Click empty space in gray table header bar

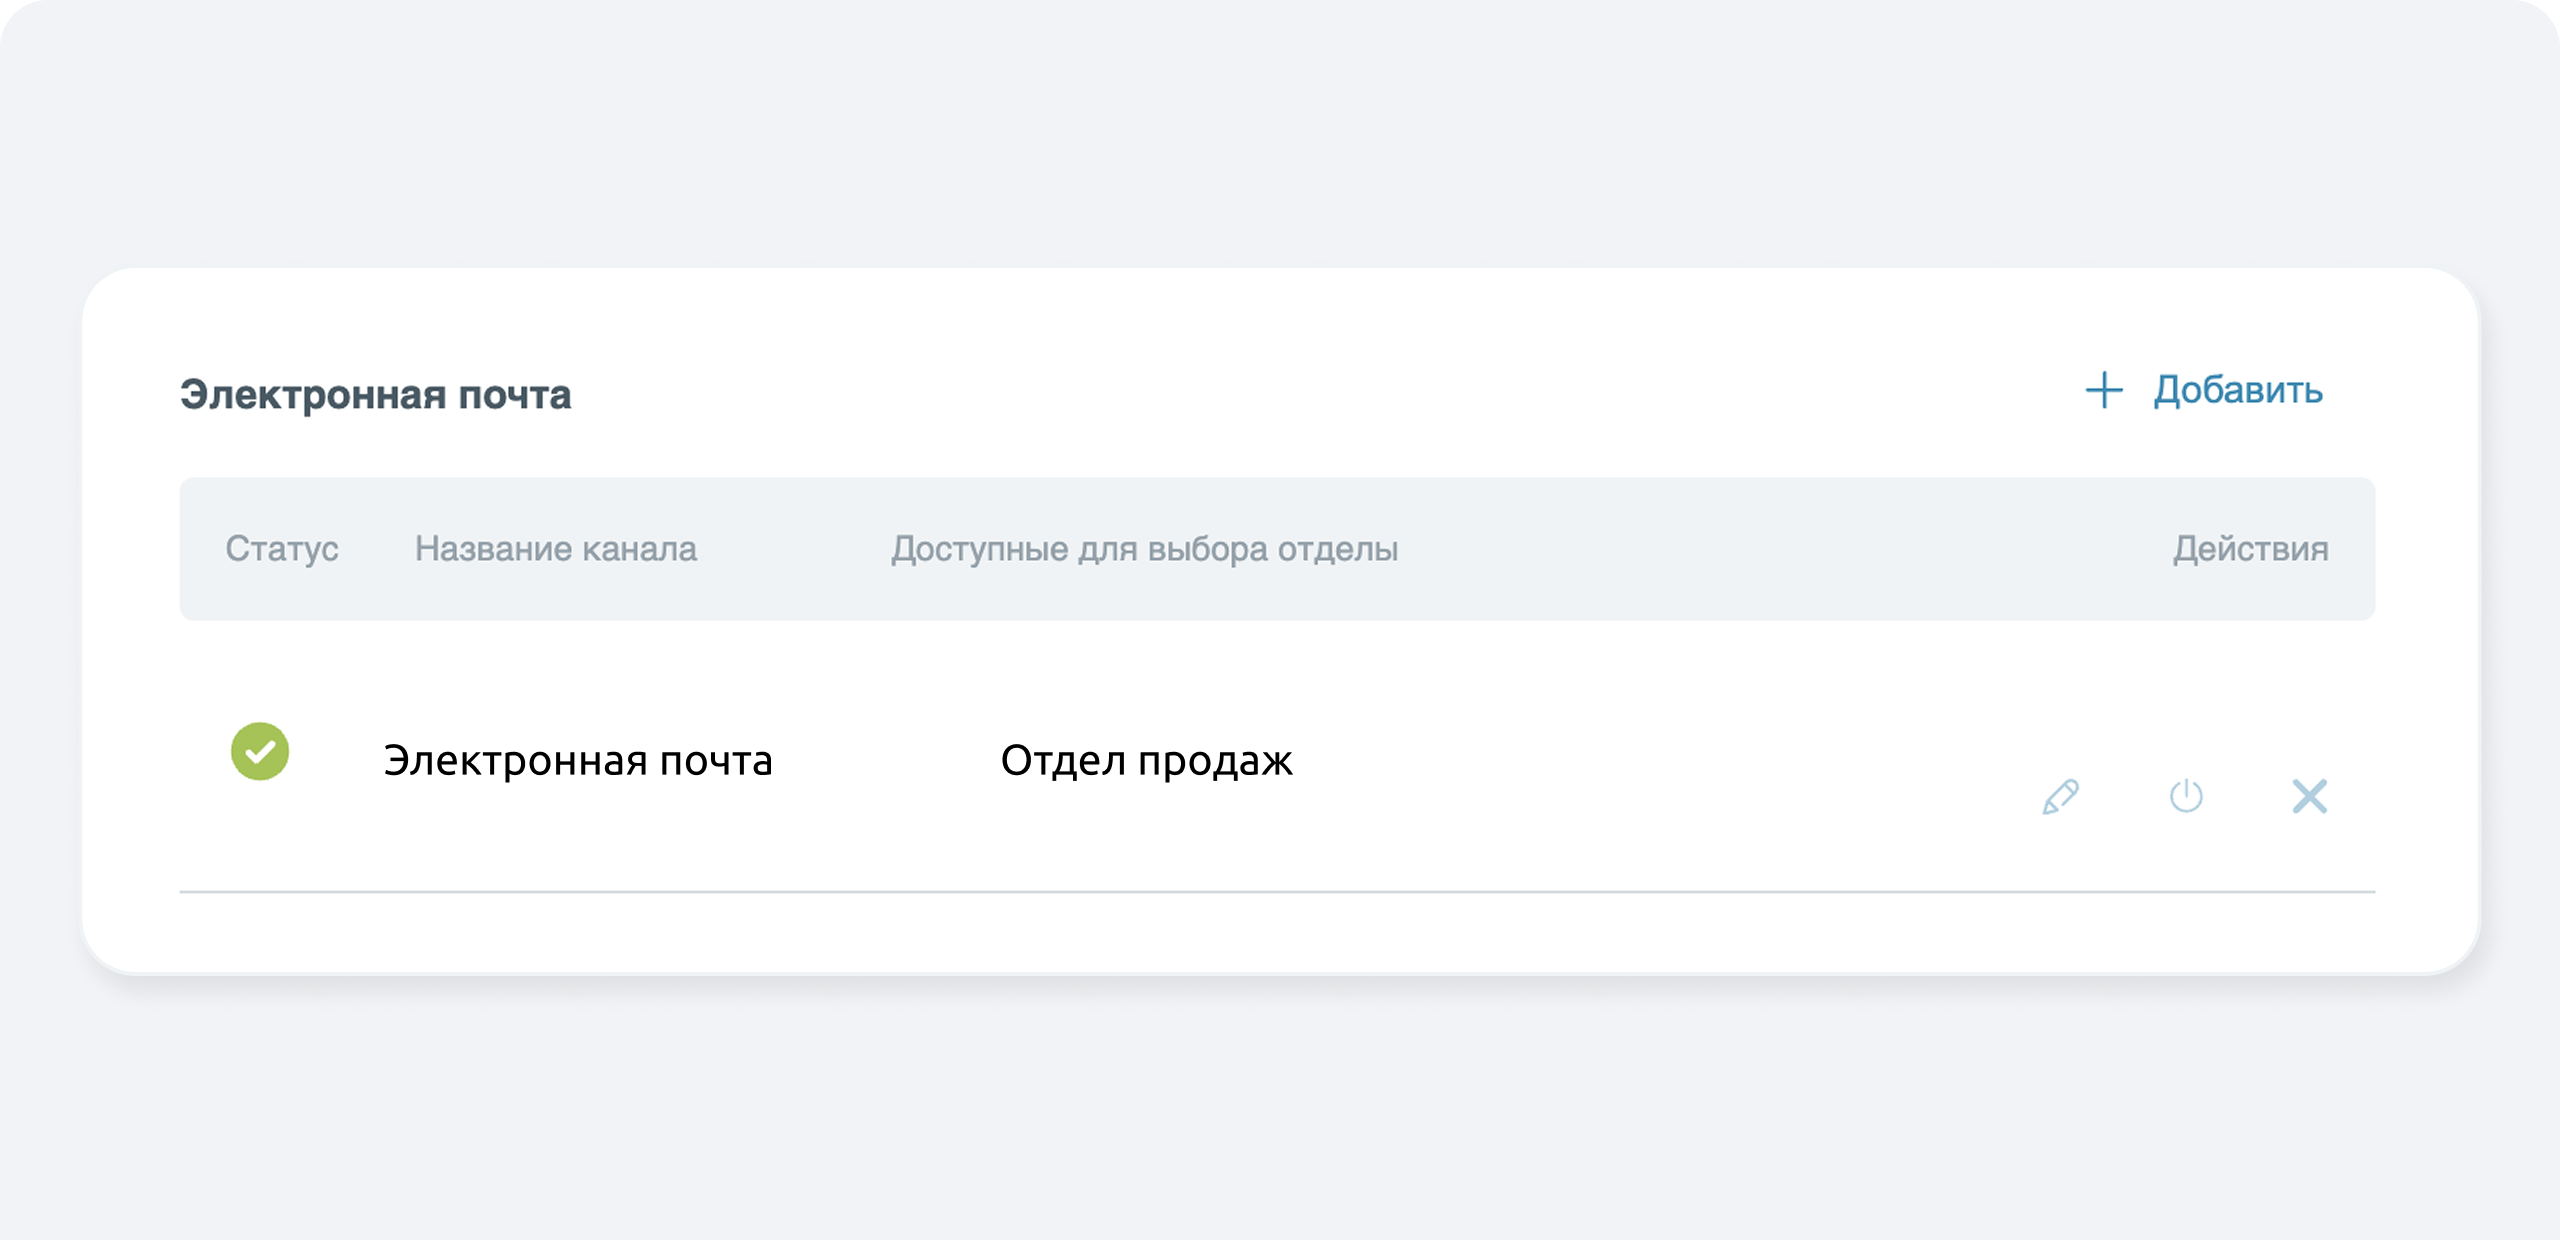pyautogui.click(x=1780, y=549)
